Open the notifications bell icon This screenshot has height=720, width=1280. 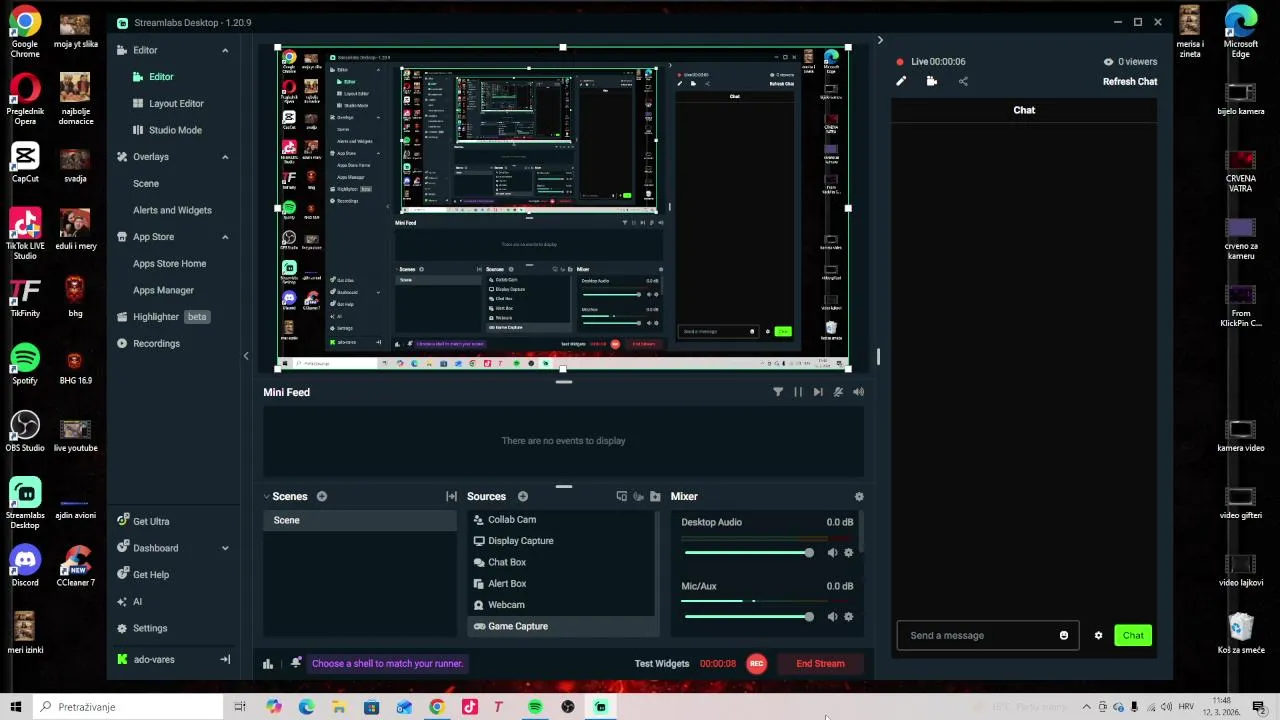click(296, 663)
